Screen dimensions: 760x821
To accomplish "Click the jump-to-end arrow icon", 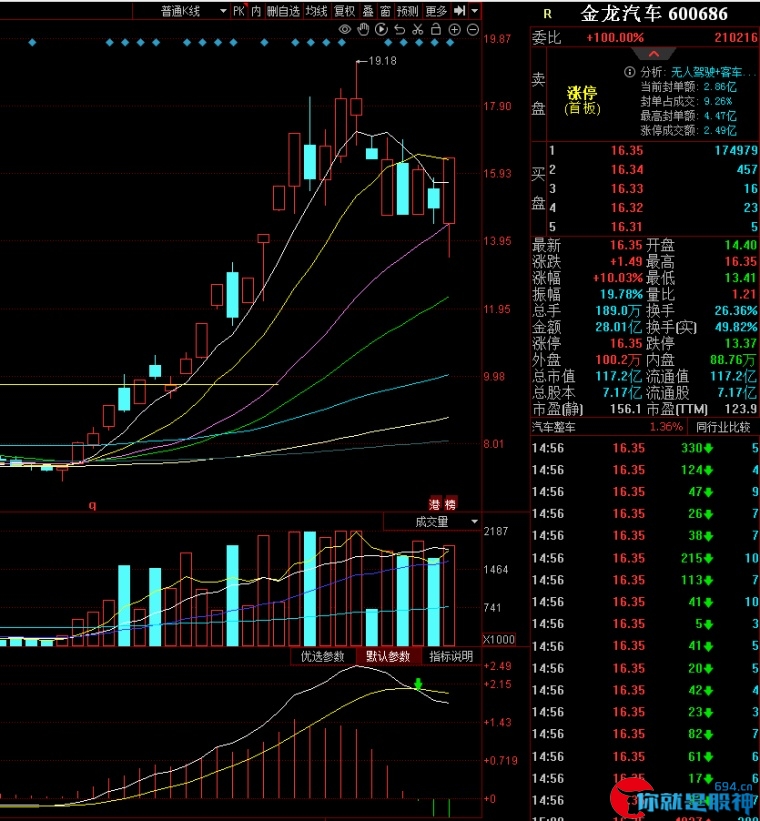I will click(x=460, y=10).
